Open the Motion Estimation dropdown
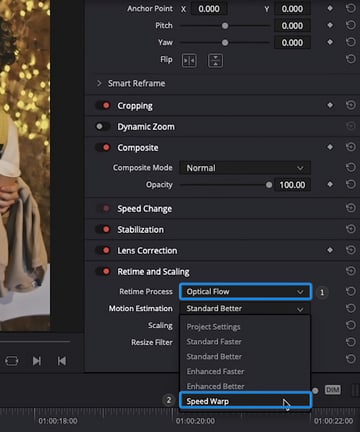360x432 pixels. [x=245, y=309]
